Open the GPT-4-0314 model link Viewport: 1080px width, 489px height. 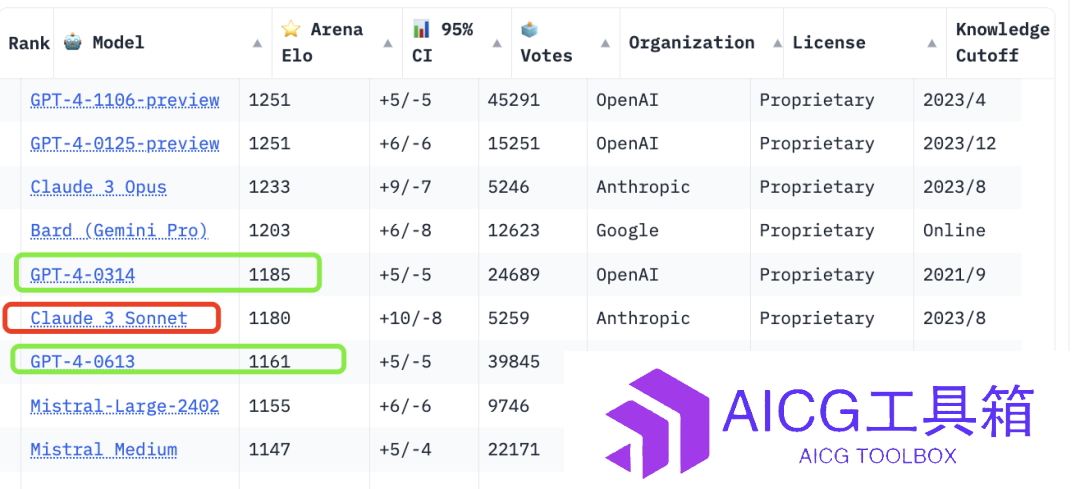[83, 275]
